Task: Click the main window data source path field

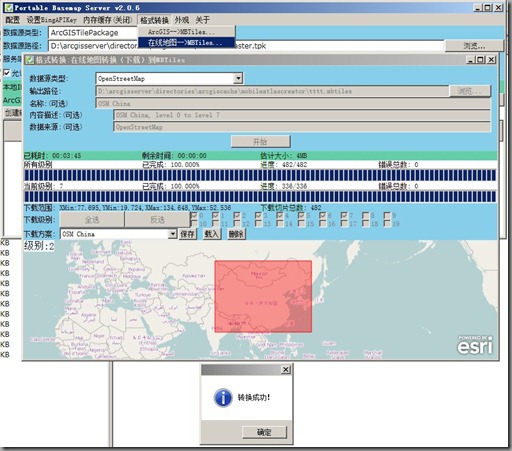Action: (x=246, y=46)
